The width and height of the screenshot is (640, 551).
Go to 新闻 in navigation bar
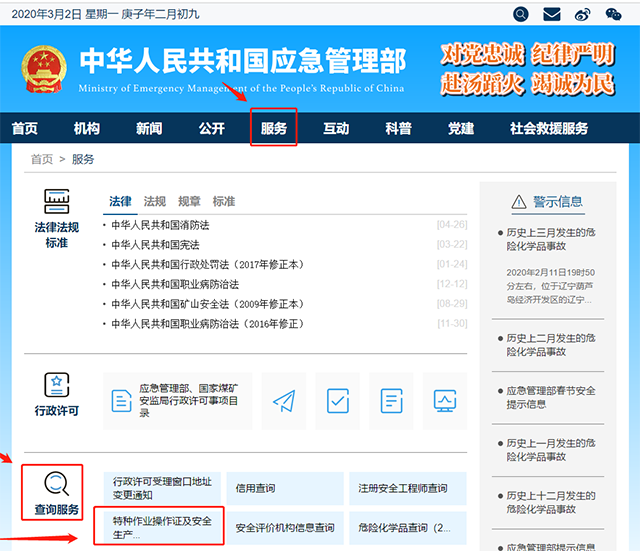149,129
